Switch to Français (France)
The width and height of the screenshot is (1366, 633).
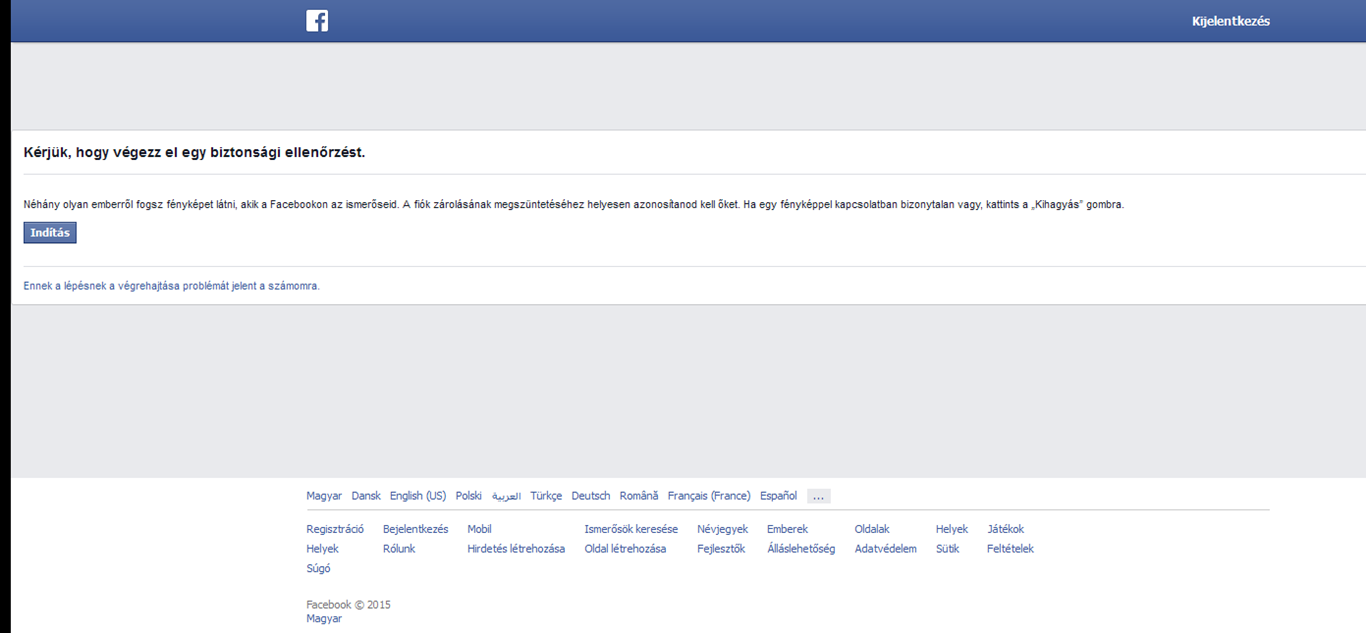(708, 496)
